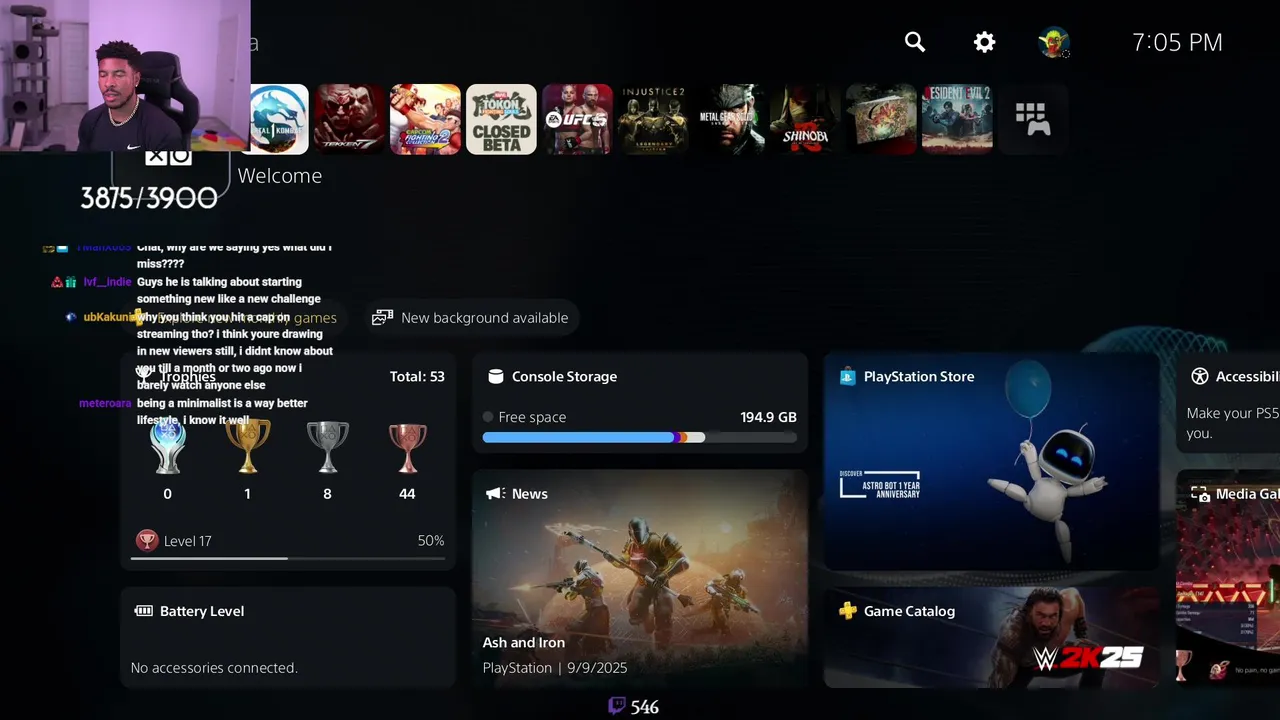Click PlayStation | 9/9/2025 news date
This screenshot has height=720, width=1280.
point(555,668)
